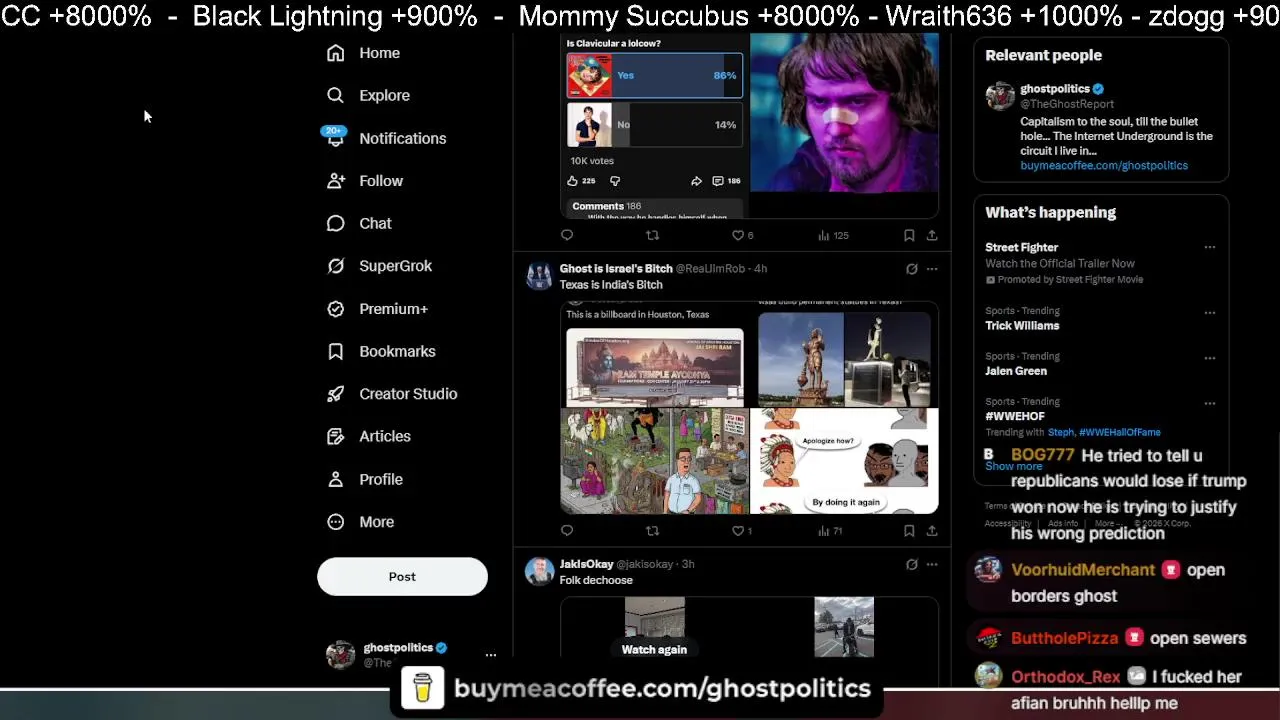1280x720 pixels.
Task: Open JakIsOkay profile name
Action: click(x=586, y=564)
